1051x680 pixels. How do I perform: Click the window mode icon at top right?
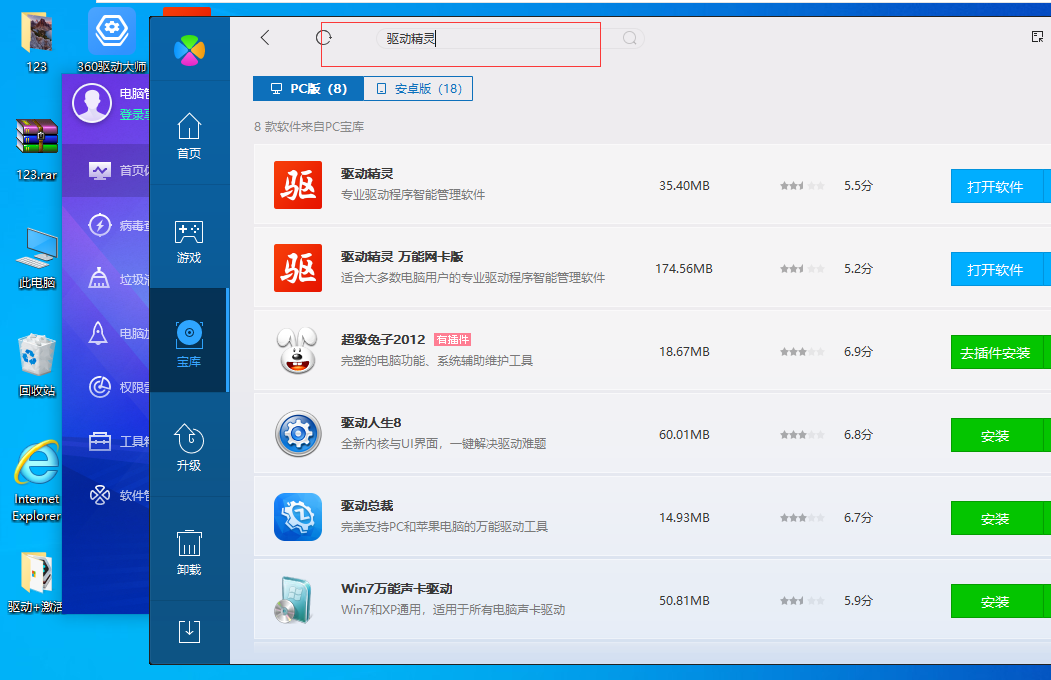point(1037,37)
